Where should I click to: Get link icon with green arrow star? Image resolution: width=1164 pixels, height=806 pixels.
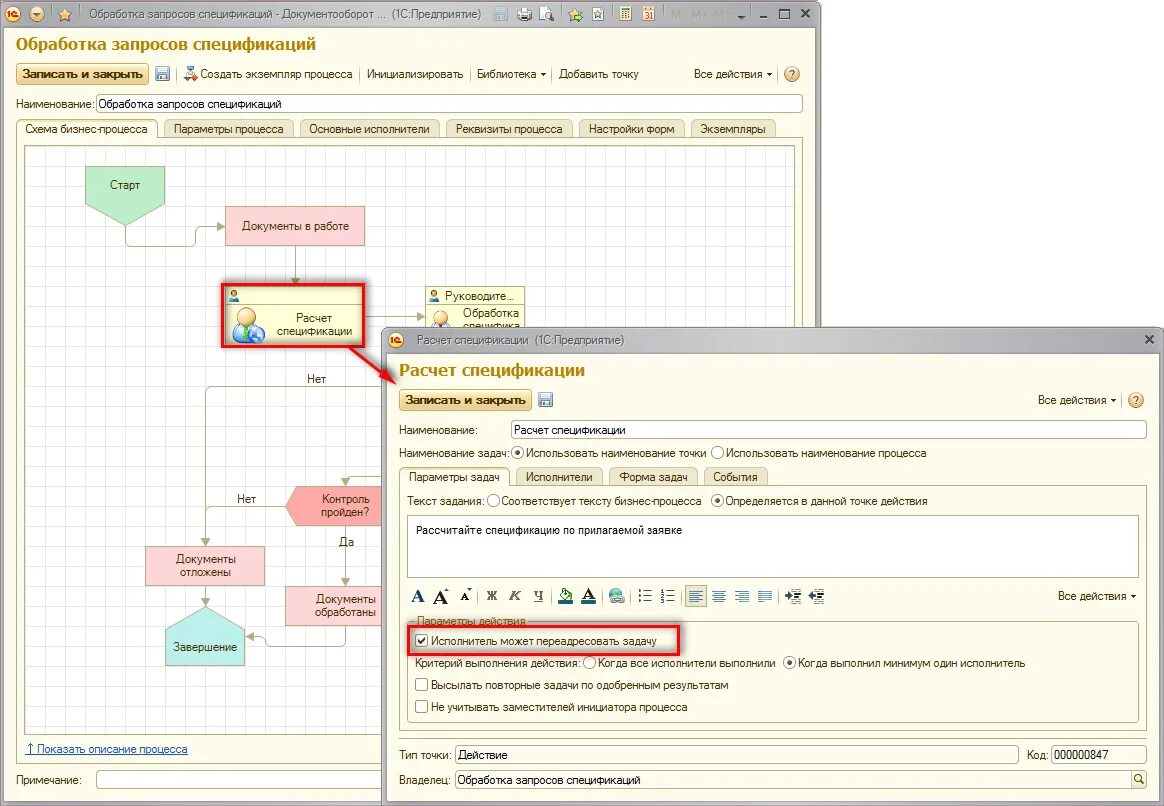pos(575,14)
